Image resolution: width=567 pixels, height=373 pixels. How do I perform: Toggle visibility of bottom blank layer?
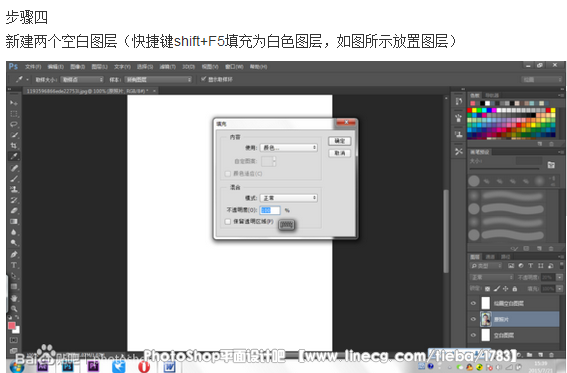(473, 335)
